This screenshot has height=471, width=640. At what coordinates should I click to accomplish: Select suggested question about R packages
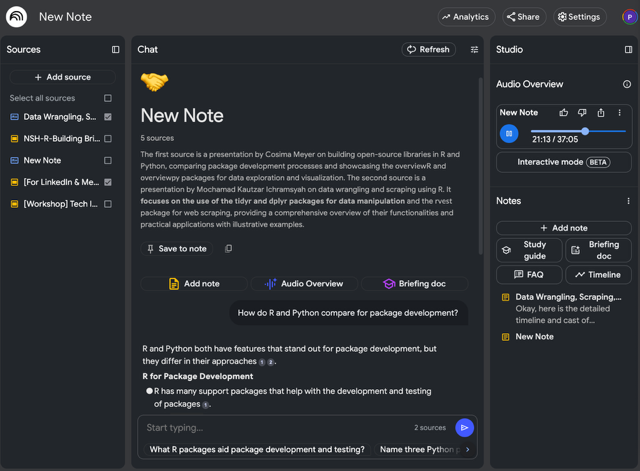coord(257,449)
